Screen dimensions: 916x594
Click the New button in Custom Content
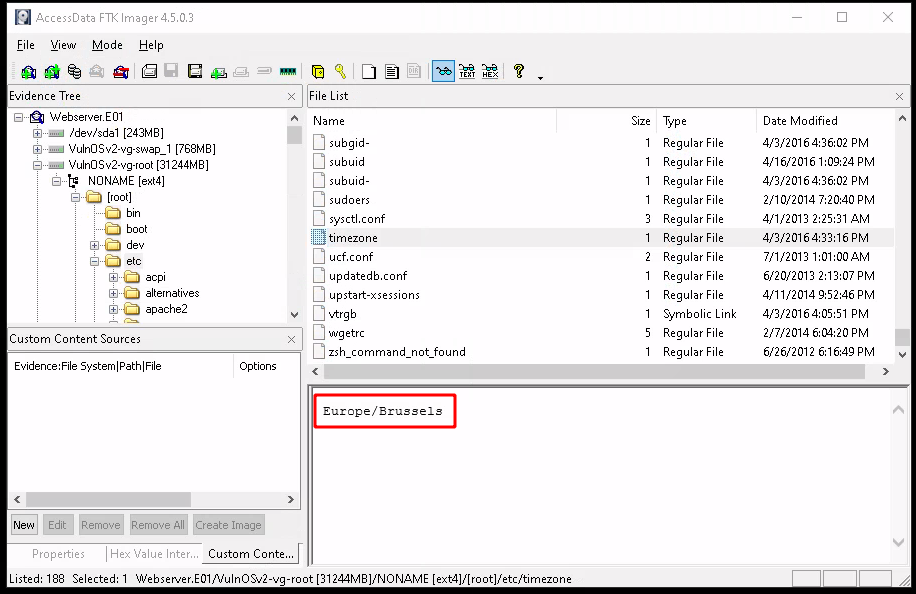coord(24,525)
